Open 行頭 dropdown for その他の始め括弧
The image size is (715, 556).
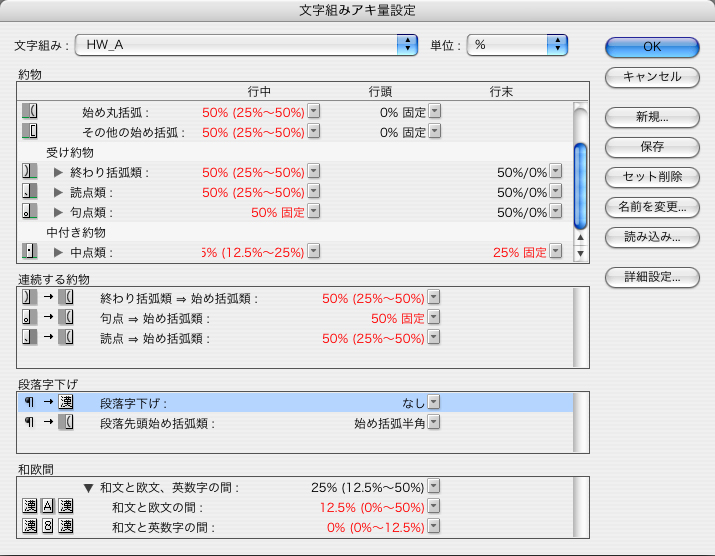[435, 131]
